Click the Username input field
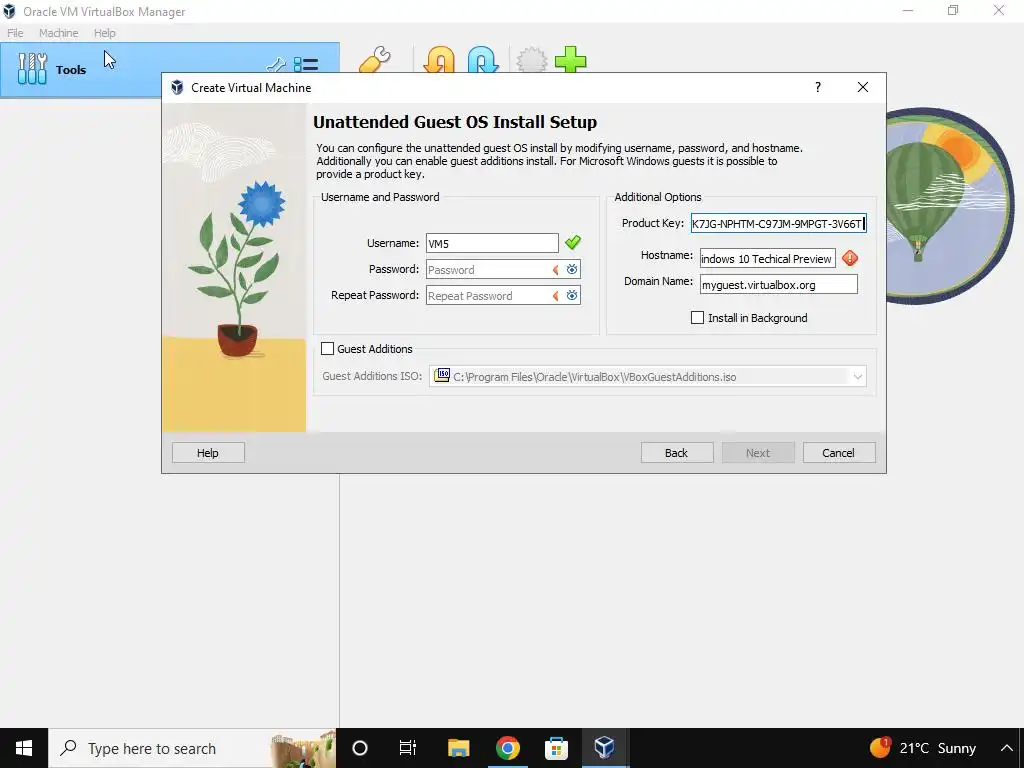Image resolution: width=1024 pixels, height=768 pixels. tap(492, 243)
